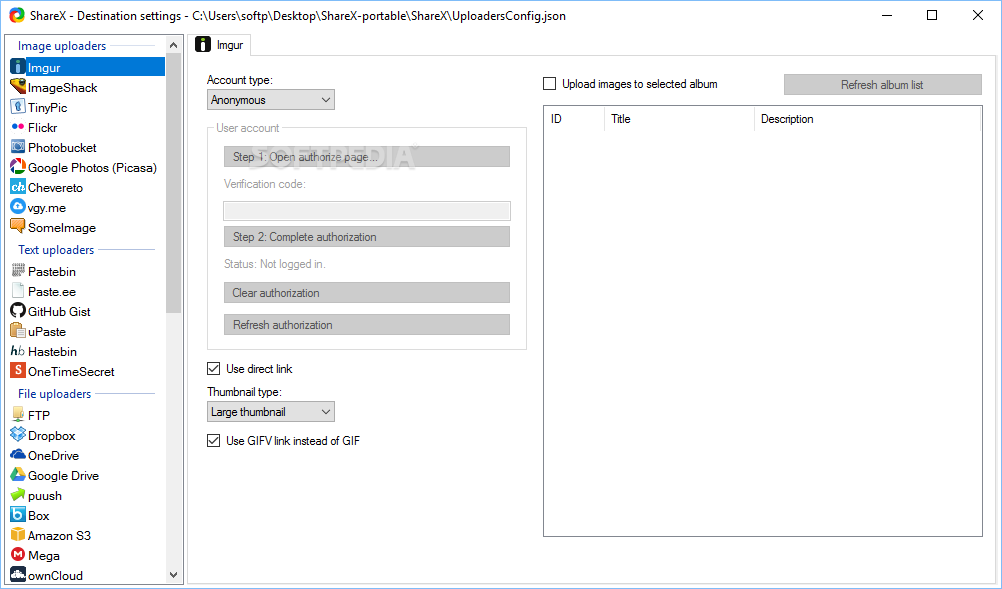The width and height of the screenshot is (1002, 589).
Task: Uncheck Use GIFV link instead of GIF
Action: [x=213, y=441]
